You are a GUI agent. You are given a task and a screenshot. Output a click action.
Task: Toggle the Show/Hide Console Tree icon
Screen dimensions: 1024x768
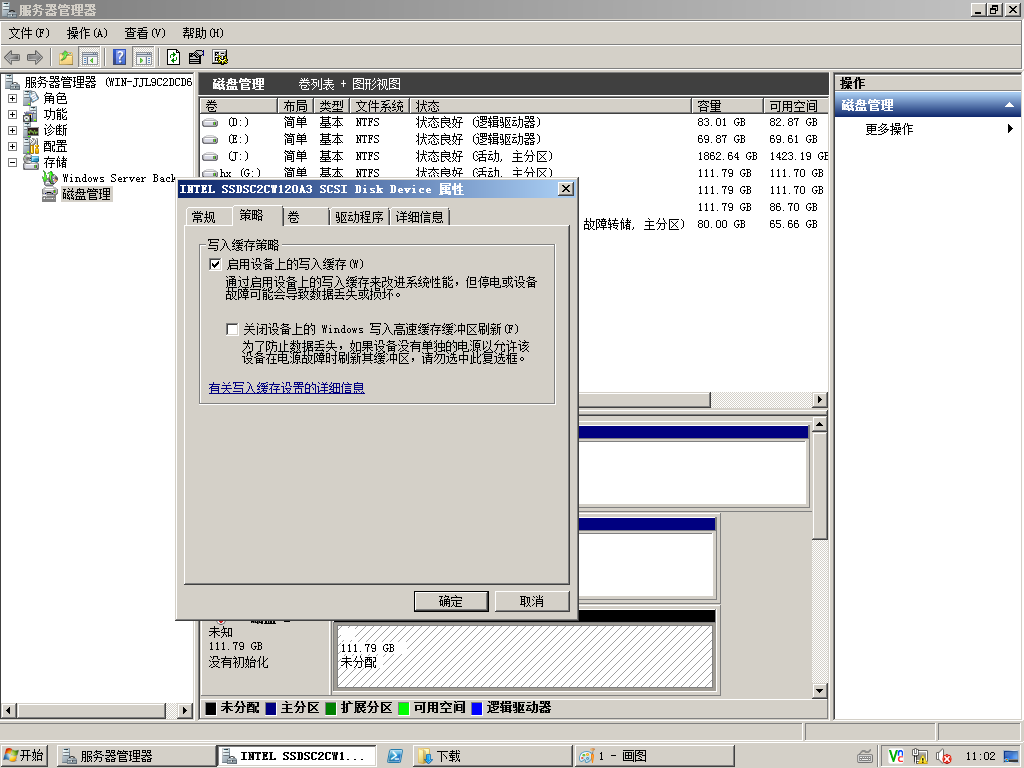90,57
